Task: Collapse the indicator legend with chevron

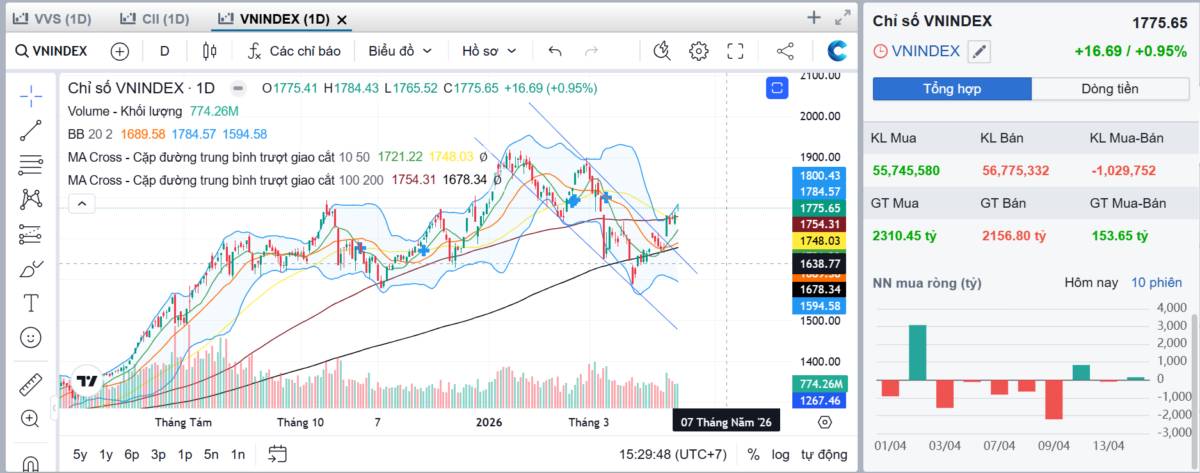Action: (x=81, y=204)
